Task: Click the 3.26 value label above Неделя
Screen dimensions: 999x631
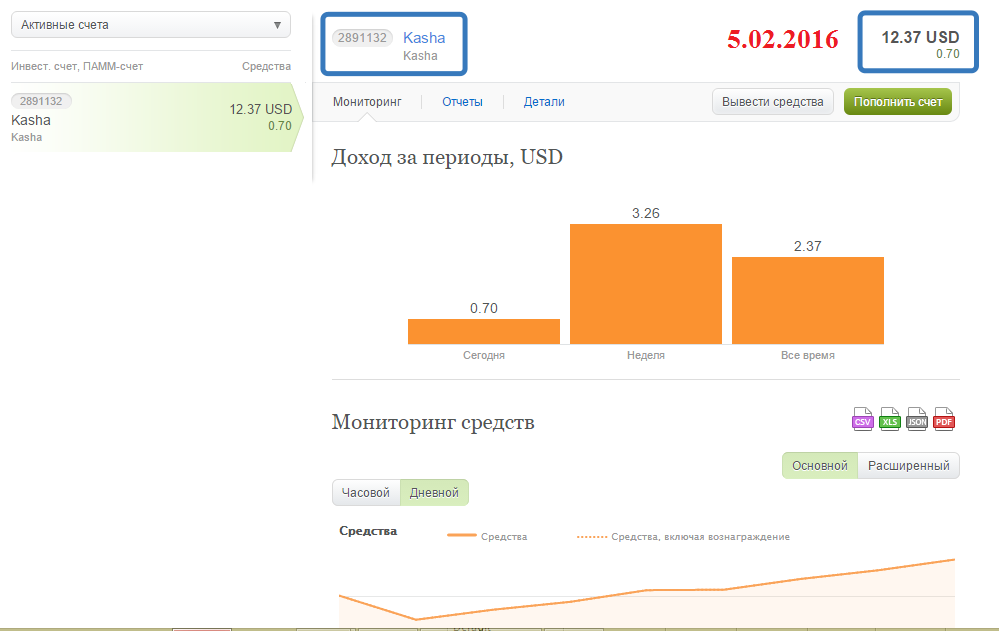Action: click(x=645, y=214)
